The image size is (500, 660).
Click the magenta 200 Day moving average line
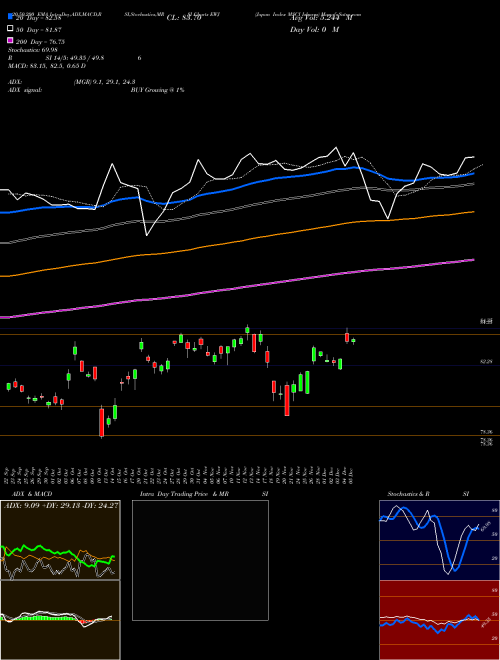click(x=237, y=289)
